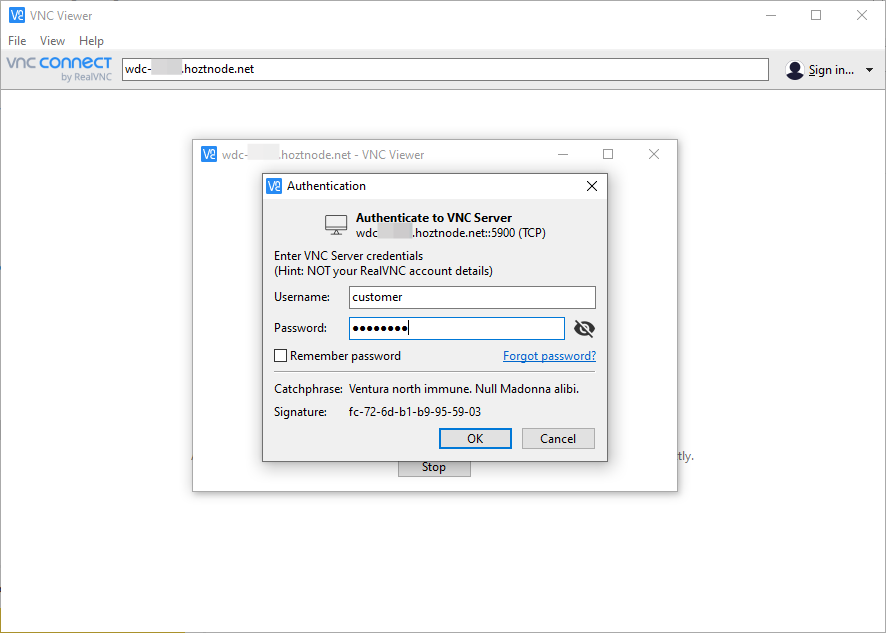The image size is (886, 633).
Task: Stop the connection attempt
Action: [x=434, y=467]
